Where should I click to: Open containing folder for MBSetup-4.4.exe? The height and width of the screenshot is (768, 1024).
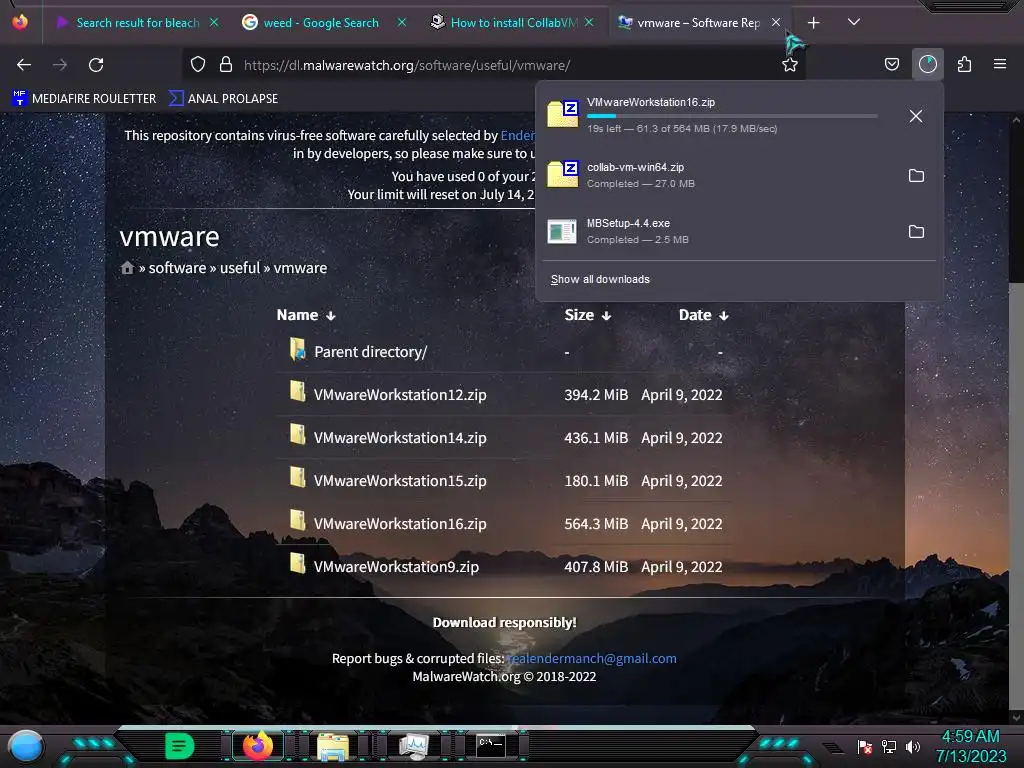click(916, 232)
